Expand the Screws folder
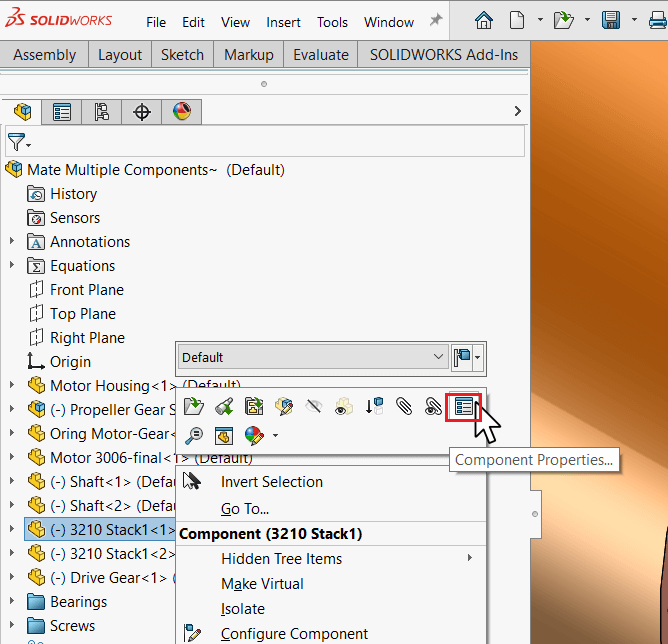Screen dimensions: 668x644 (12, 625)
